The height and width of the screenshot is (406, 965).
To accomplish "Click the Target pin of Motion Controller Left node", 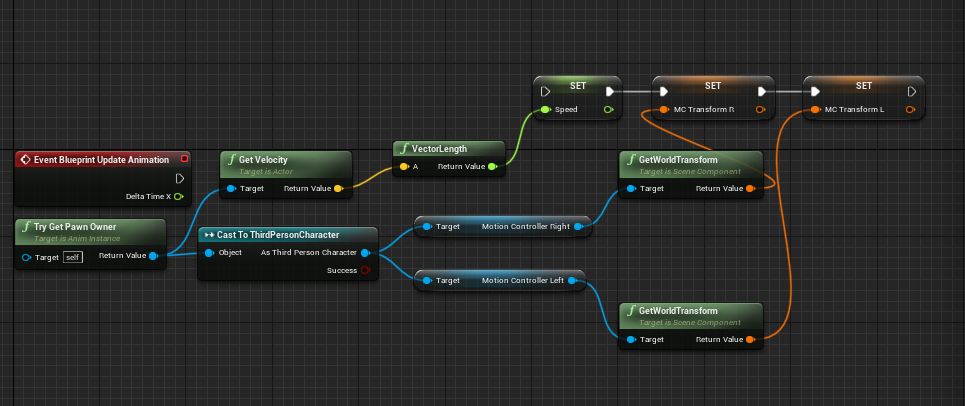I will [x=426, y=281].
